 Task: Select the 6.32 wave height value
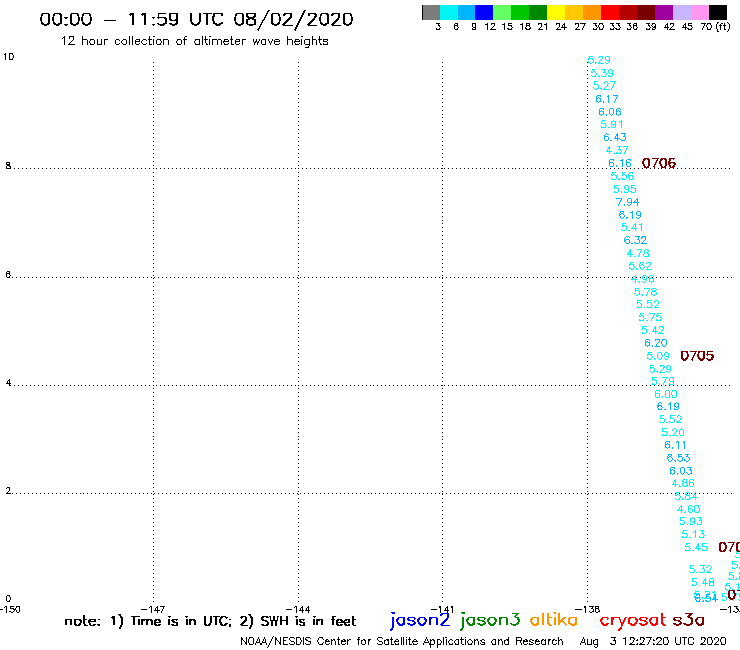pos(635,240)
